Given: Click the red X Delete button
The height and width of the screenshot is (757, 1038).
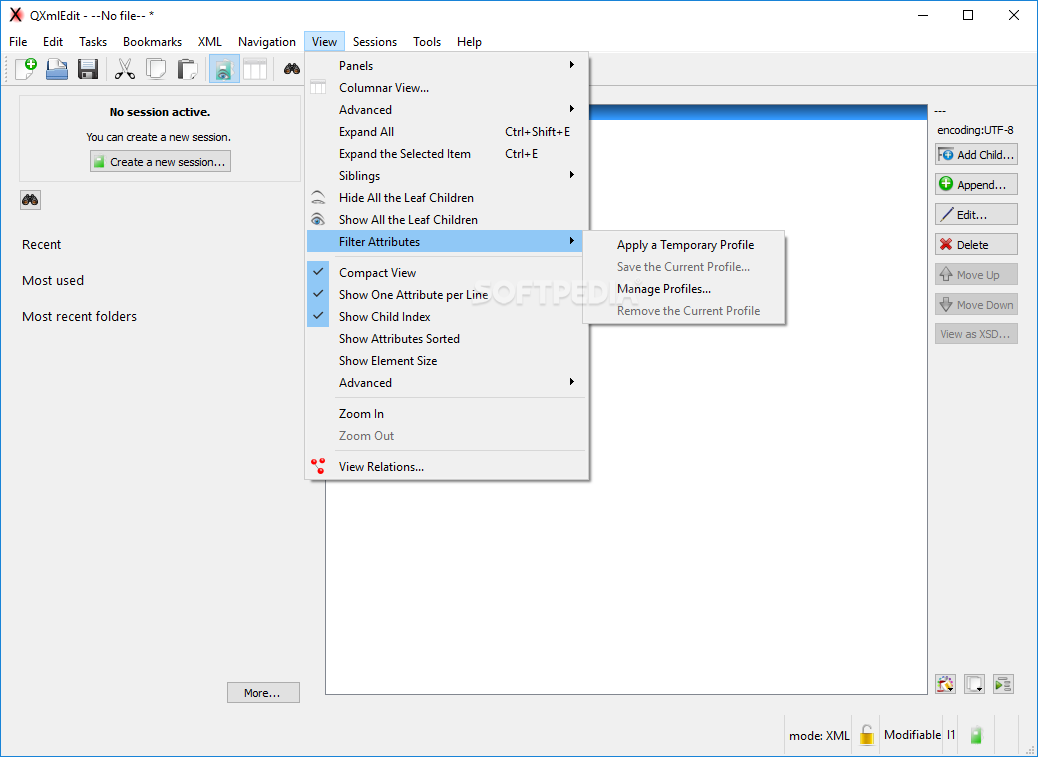Looking at the screenshot, I should point(976,244).
